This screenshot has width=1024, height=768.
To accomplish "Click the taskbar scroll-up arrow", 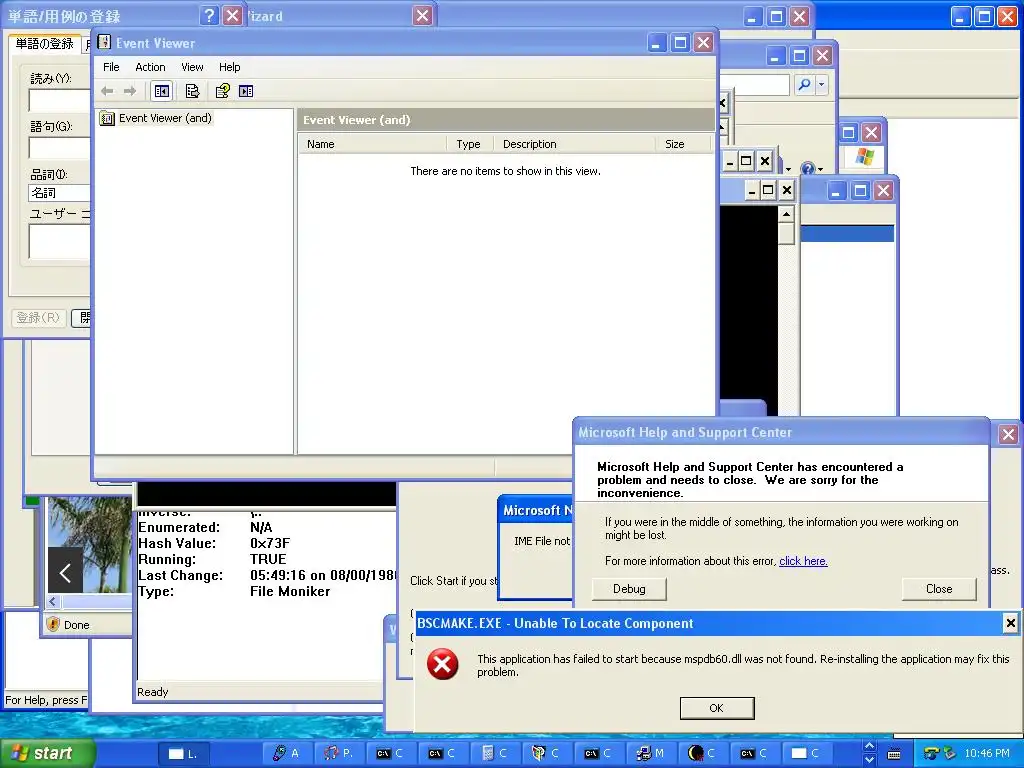I will coord(869,746).
